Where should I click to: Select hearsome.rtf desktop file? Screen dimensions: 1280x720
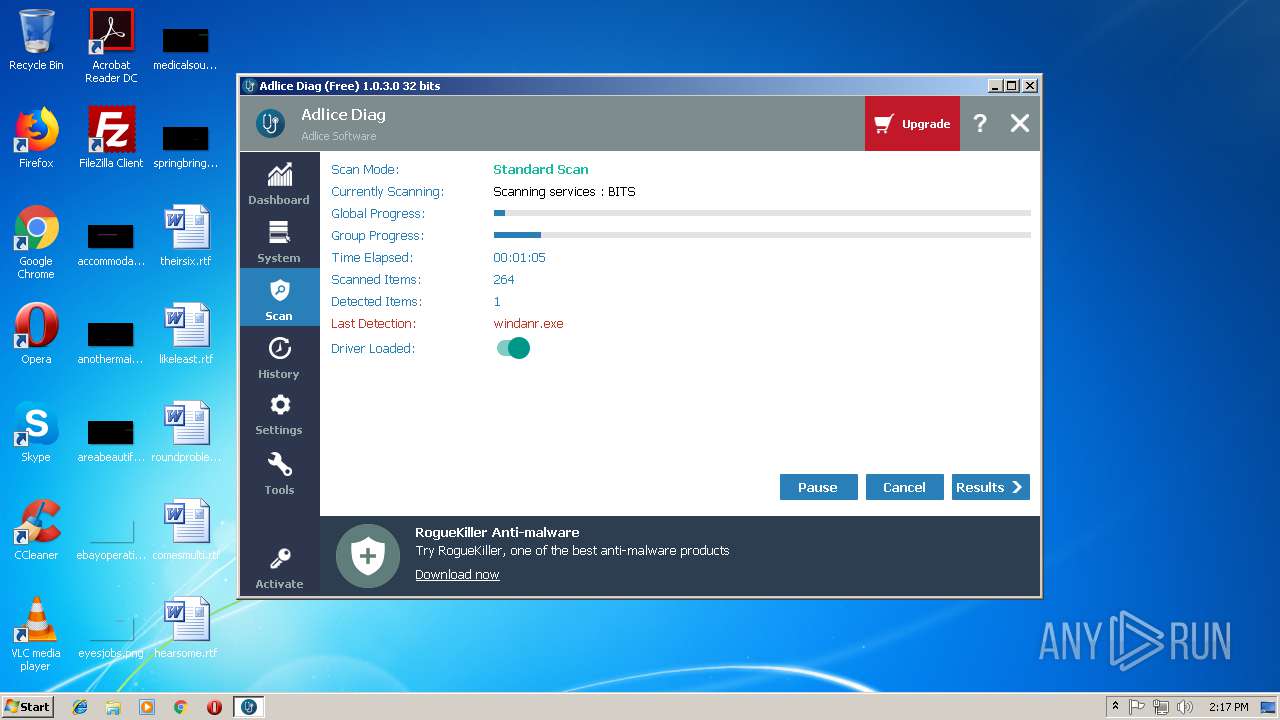pos(186,628)
